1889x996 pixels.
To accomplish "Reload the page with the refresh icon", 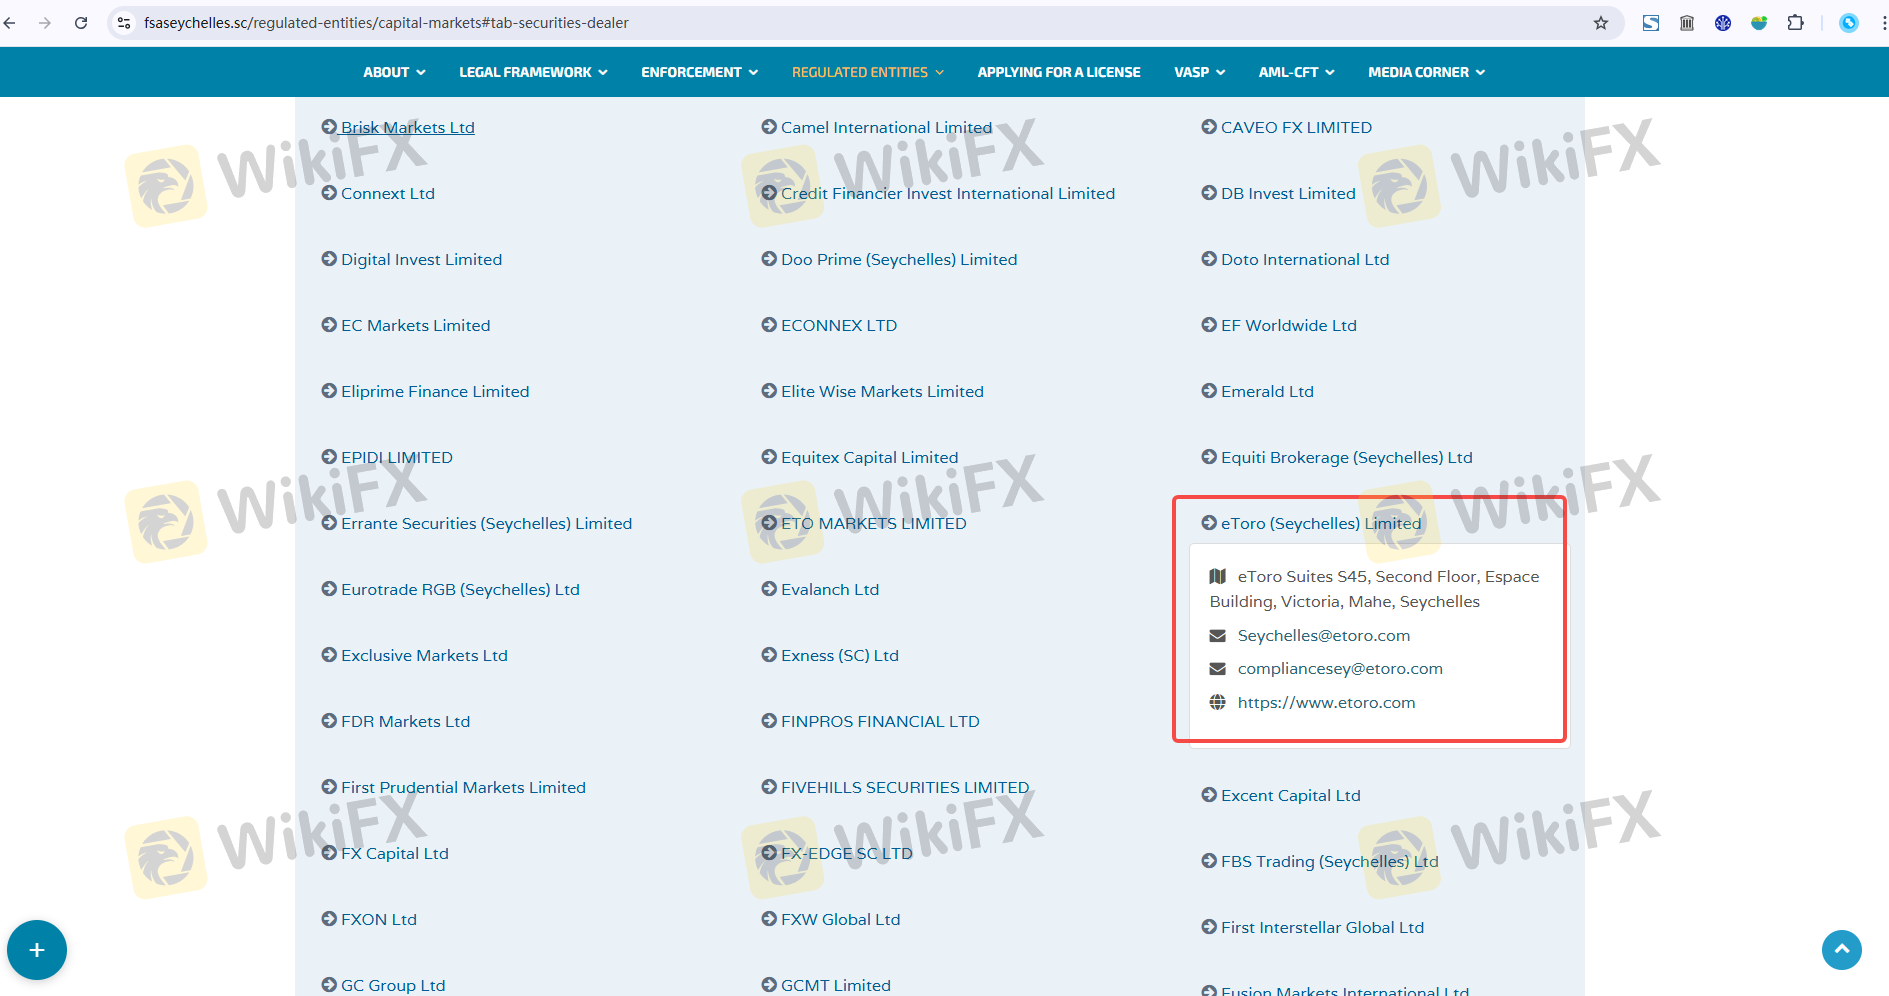I will (x=81, y=23).
